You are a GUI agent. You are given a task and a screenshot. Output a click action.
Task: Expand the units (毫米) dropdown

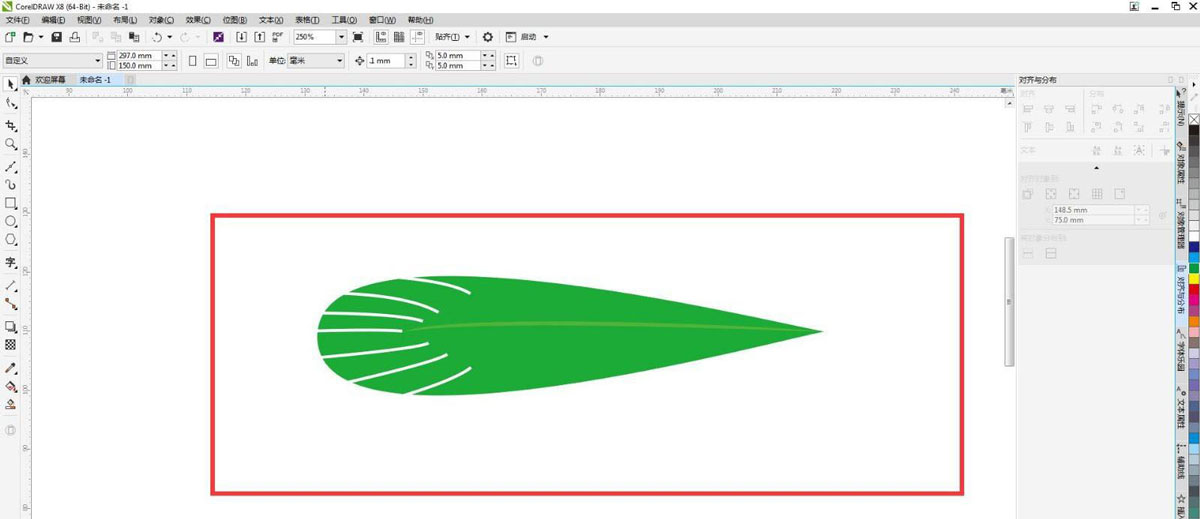tap(339, 61)
